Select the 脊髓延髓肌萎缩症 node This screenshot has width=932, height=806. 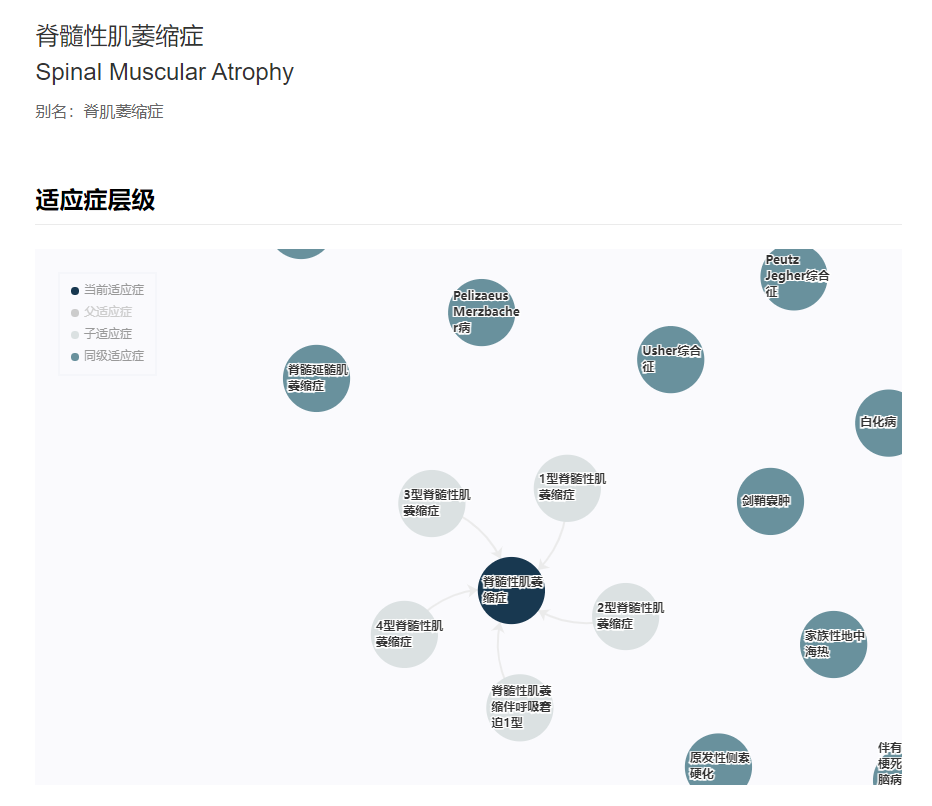(x=317, y=378)
